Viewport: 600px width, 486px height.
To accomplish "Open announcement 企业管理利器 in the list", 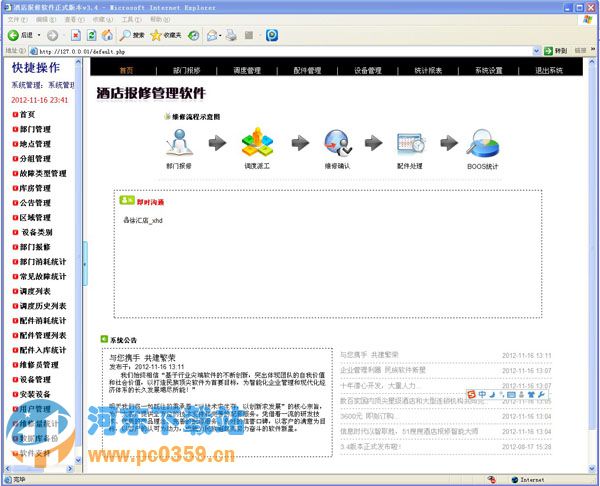I will tap(383, 370).
